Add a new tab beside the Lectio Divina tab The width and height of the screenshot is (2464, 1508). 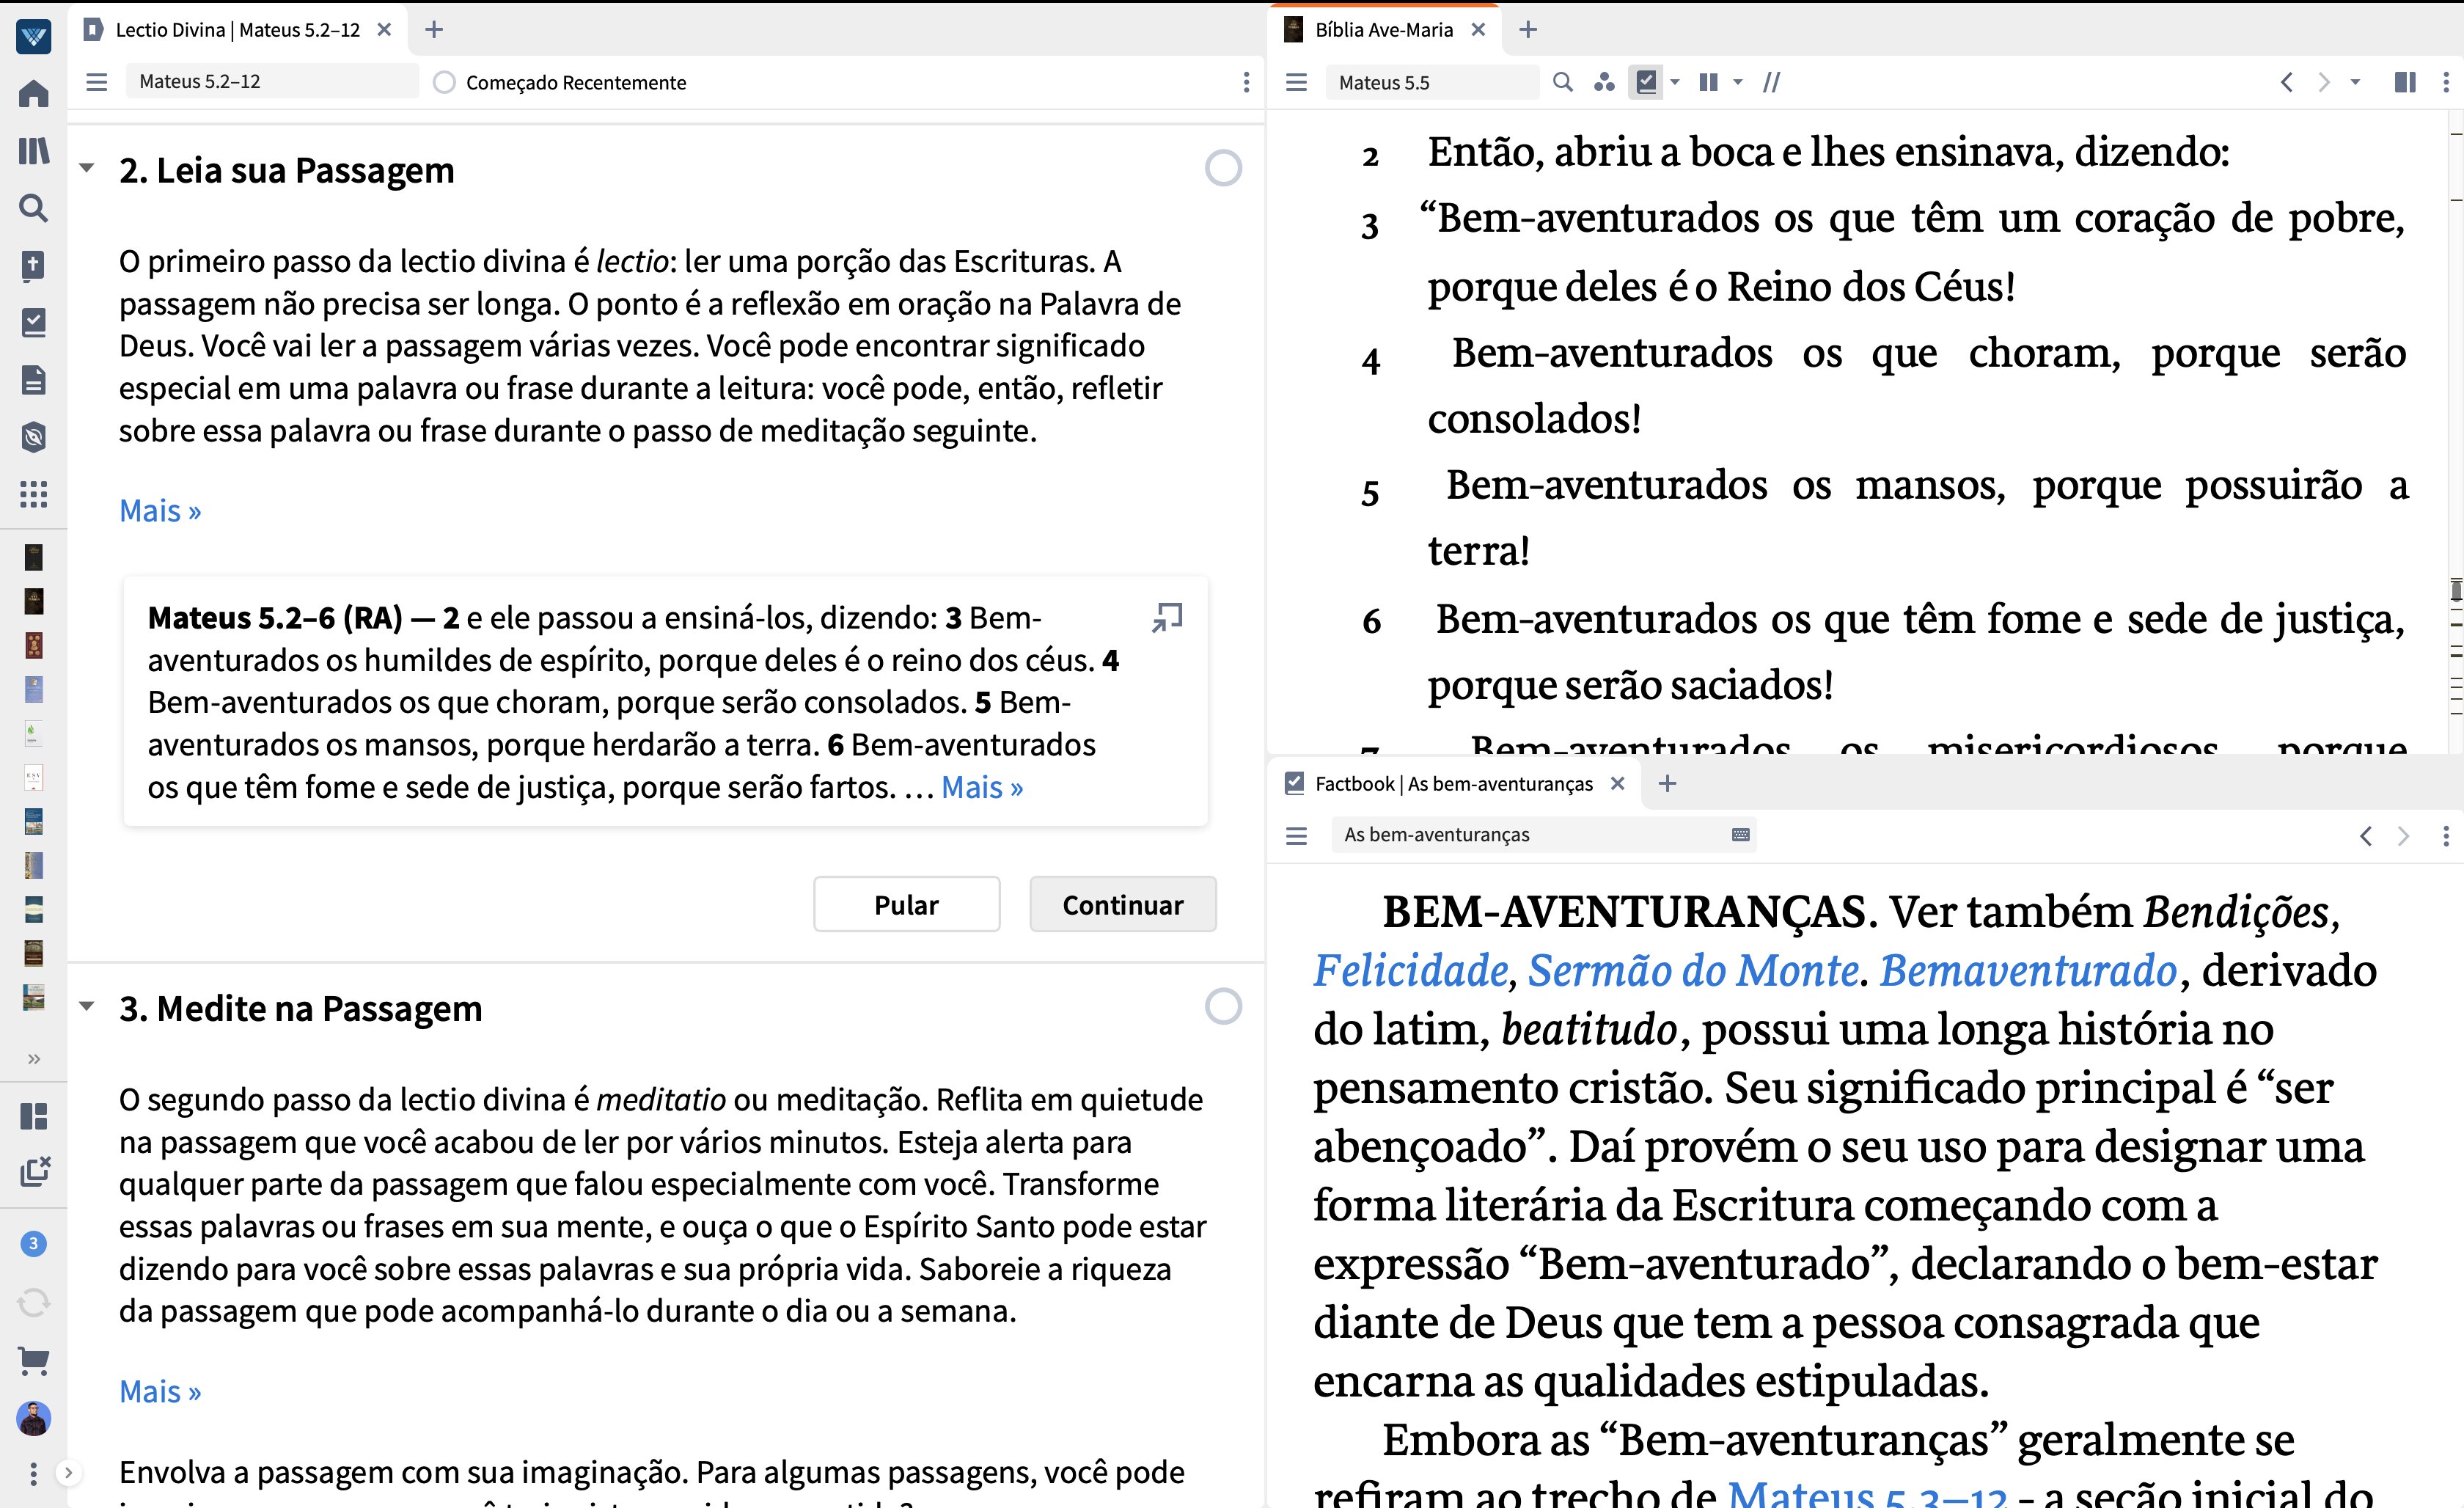[433, 30]
